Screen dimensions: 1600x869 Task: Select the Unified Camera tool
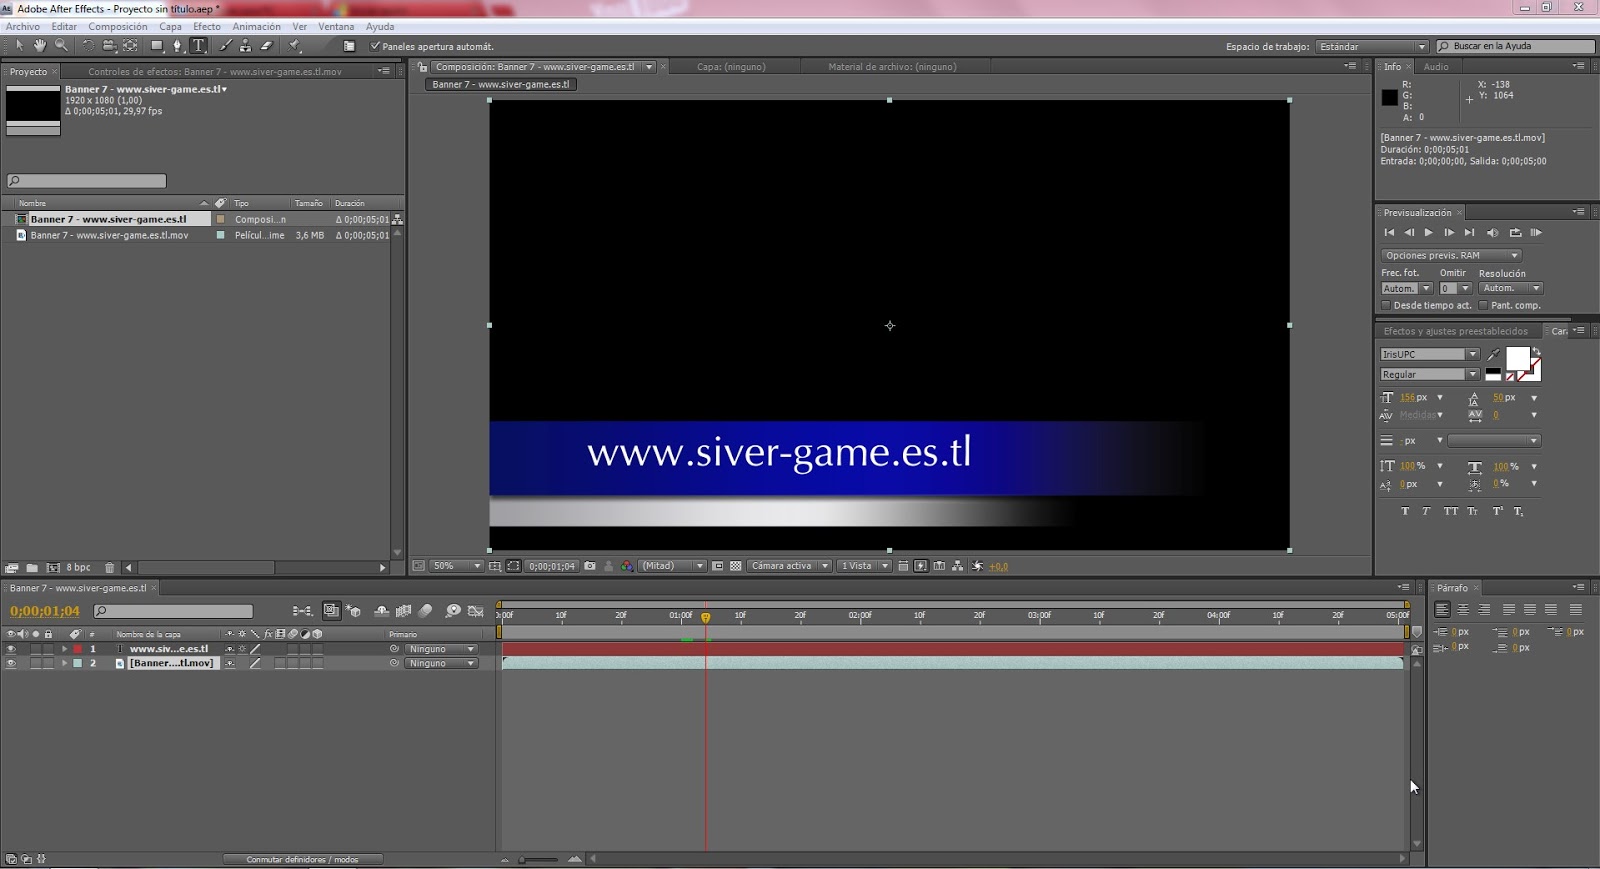(x=109, y=46)
